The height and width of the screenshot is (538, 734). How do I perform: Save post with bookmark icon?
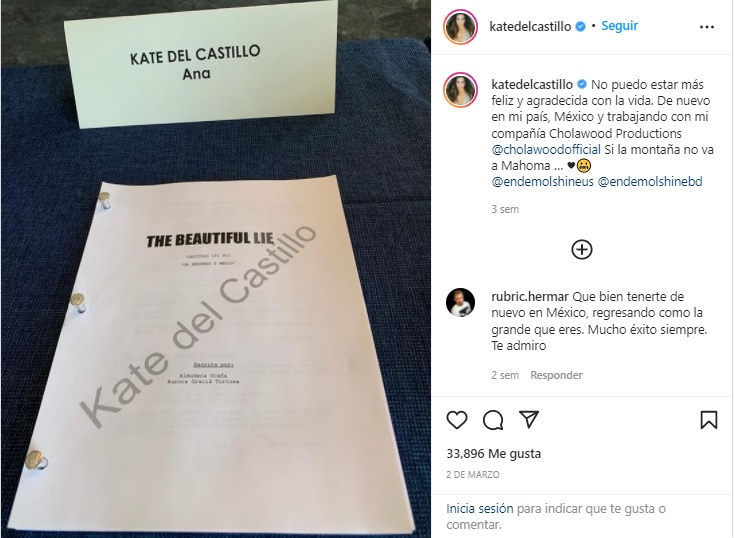pyautogui.click(x=709, y=420)
